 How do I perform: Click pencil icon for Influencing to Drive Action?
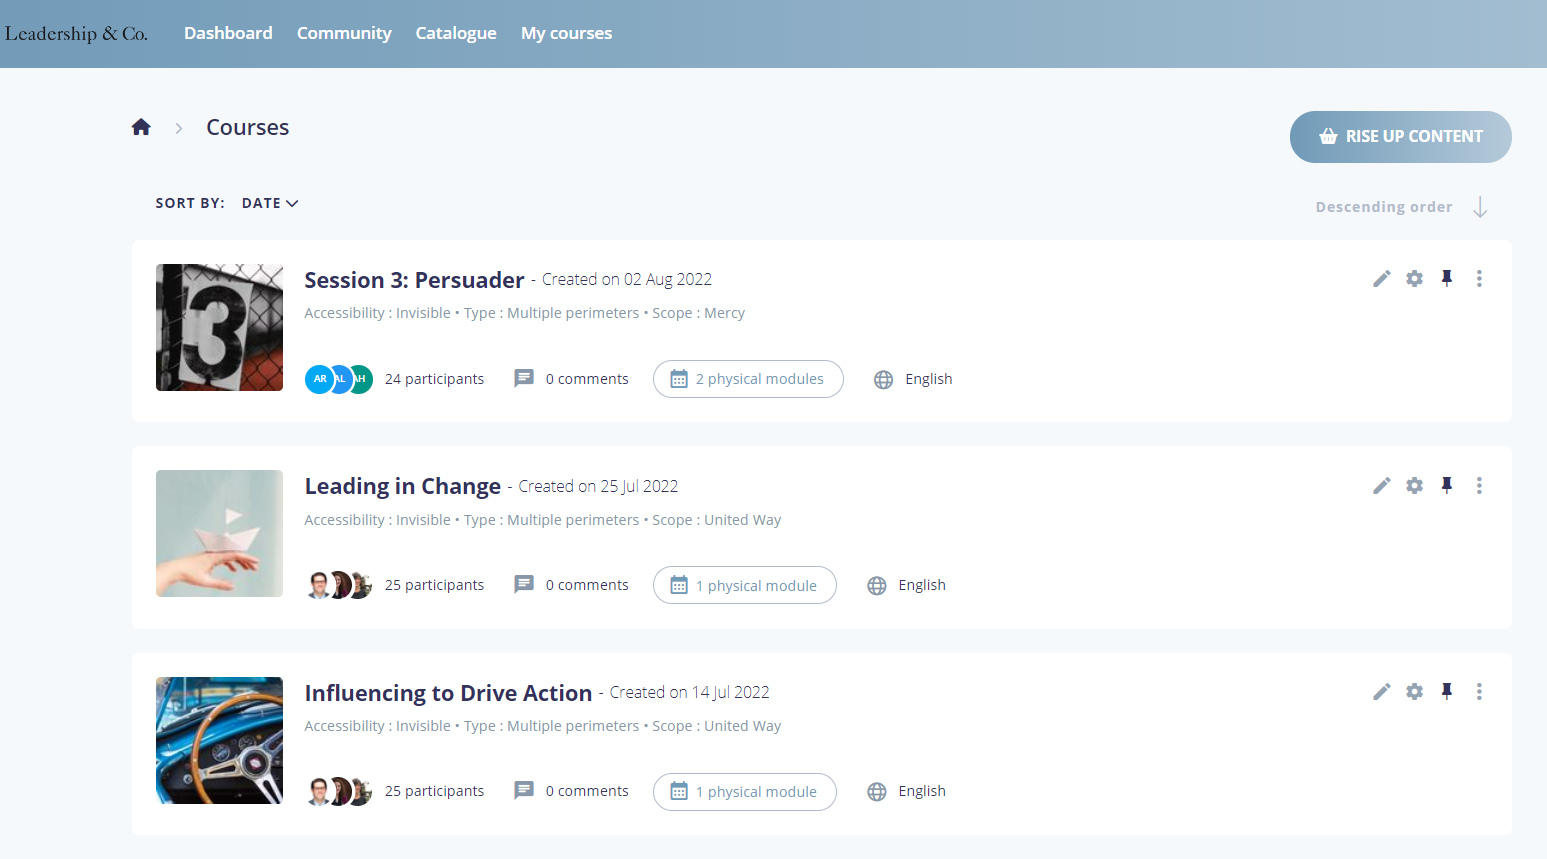[1381, 692]
